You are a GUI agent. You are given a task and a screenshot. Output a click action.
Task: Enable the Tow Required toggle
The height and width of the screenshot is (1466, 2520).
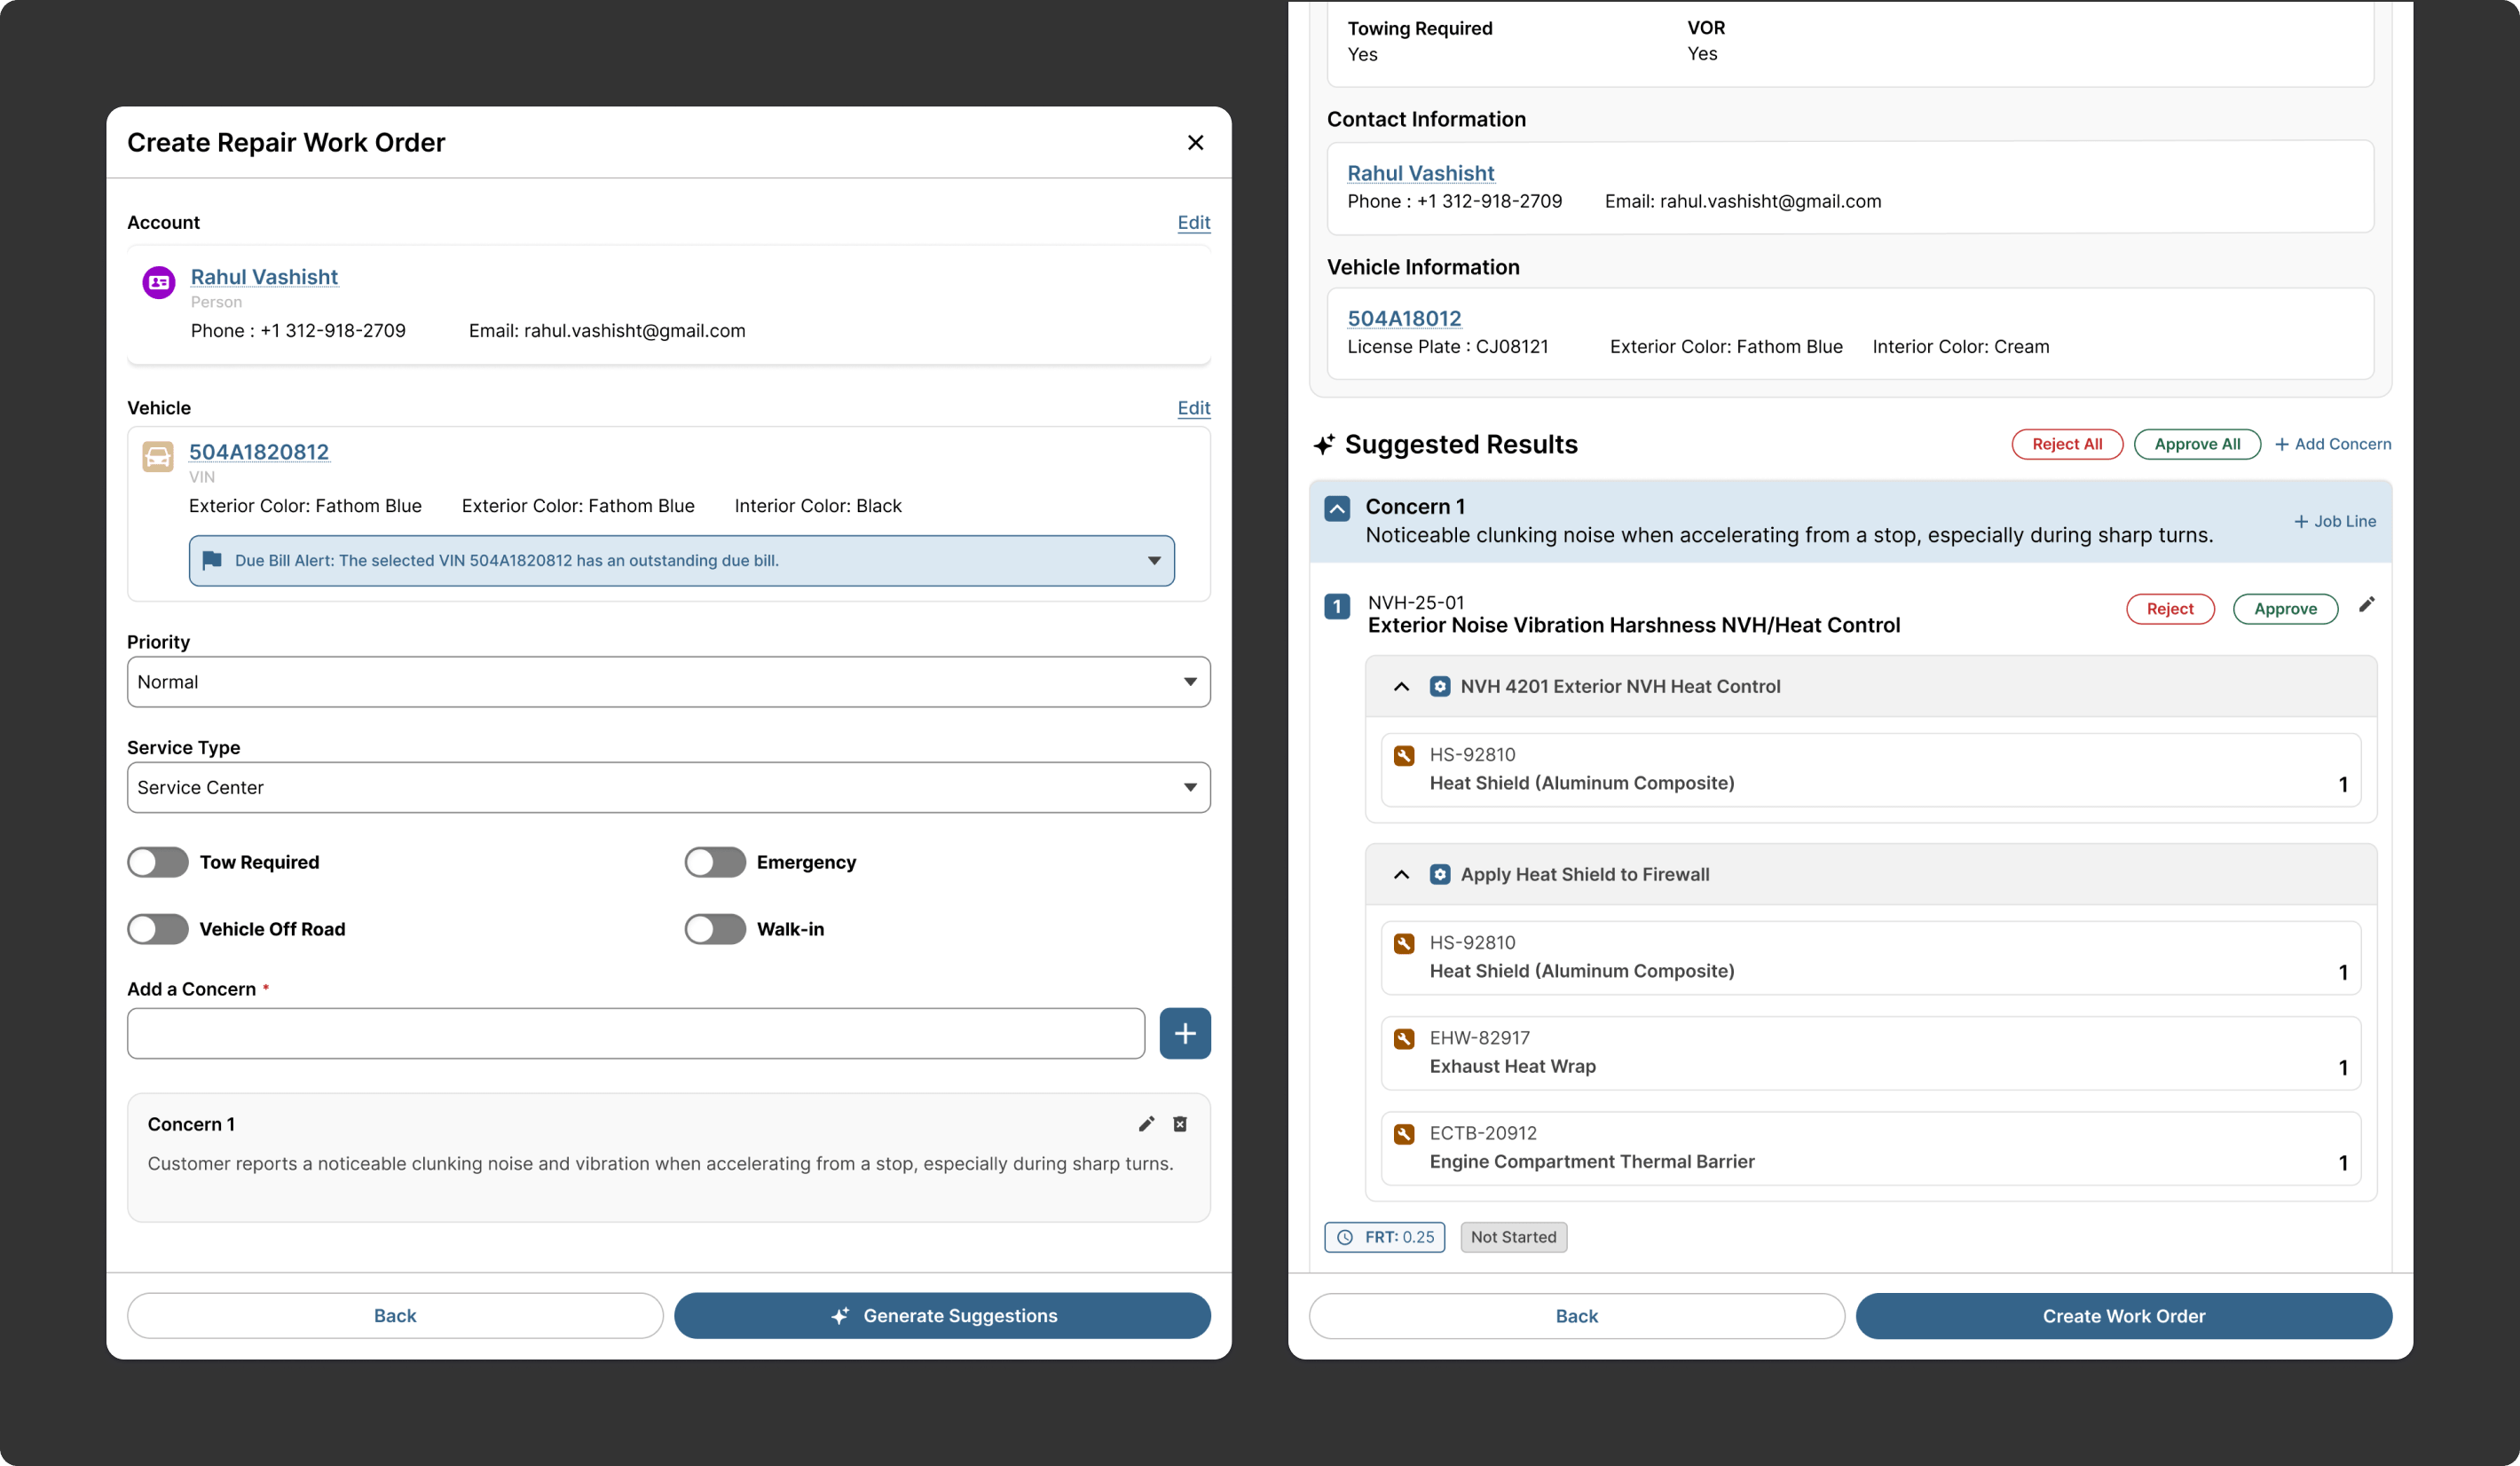[x=158, y=862]
